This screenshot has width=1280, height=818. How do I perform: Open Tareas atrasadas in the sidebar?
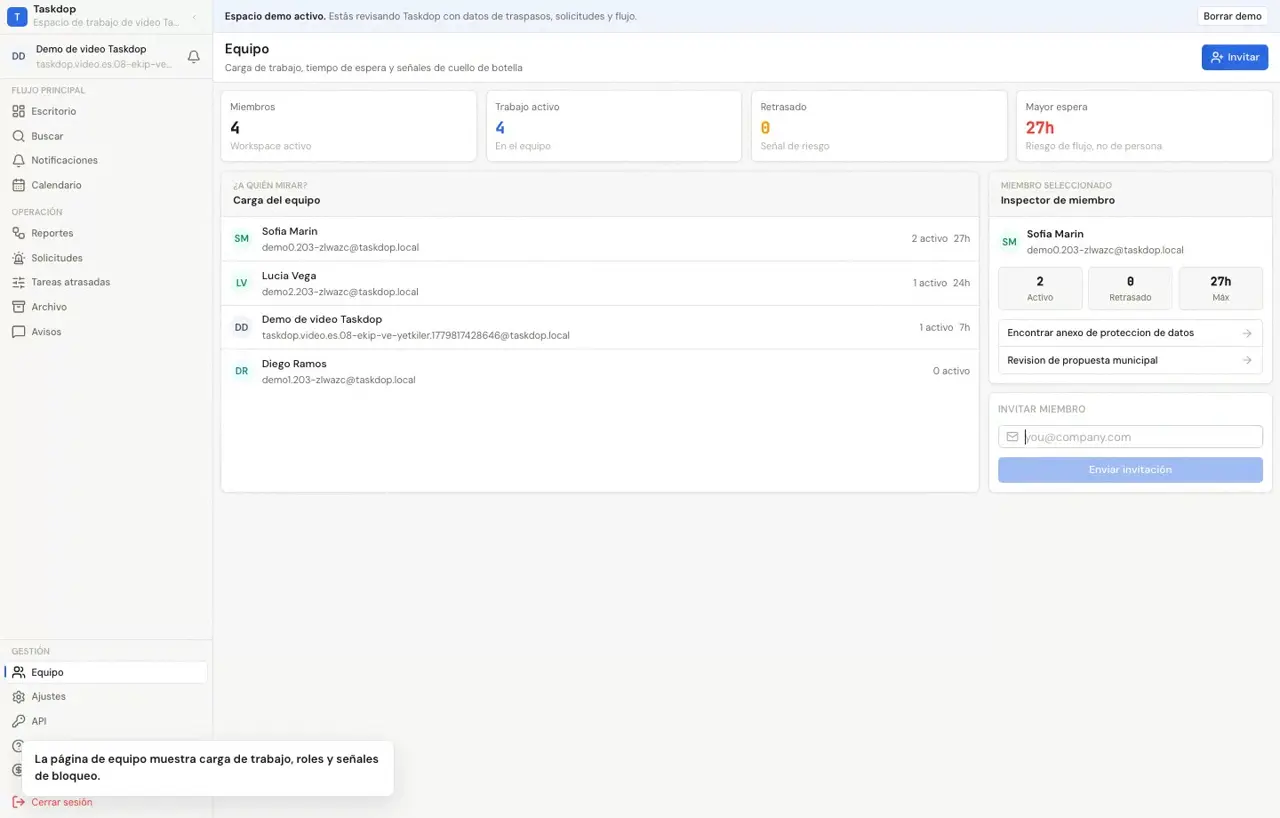pyautogui.click(x=106, y=282)
